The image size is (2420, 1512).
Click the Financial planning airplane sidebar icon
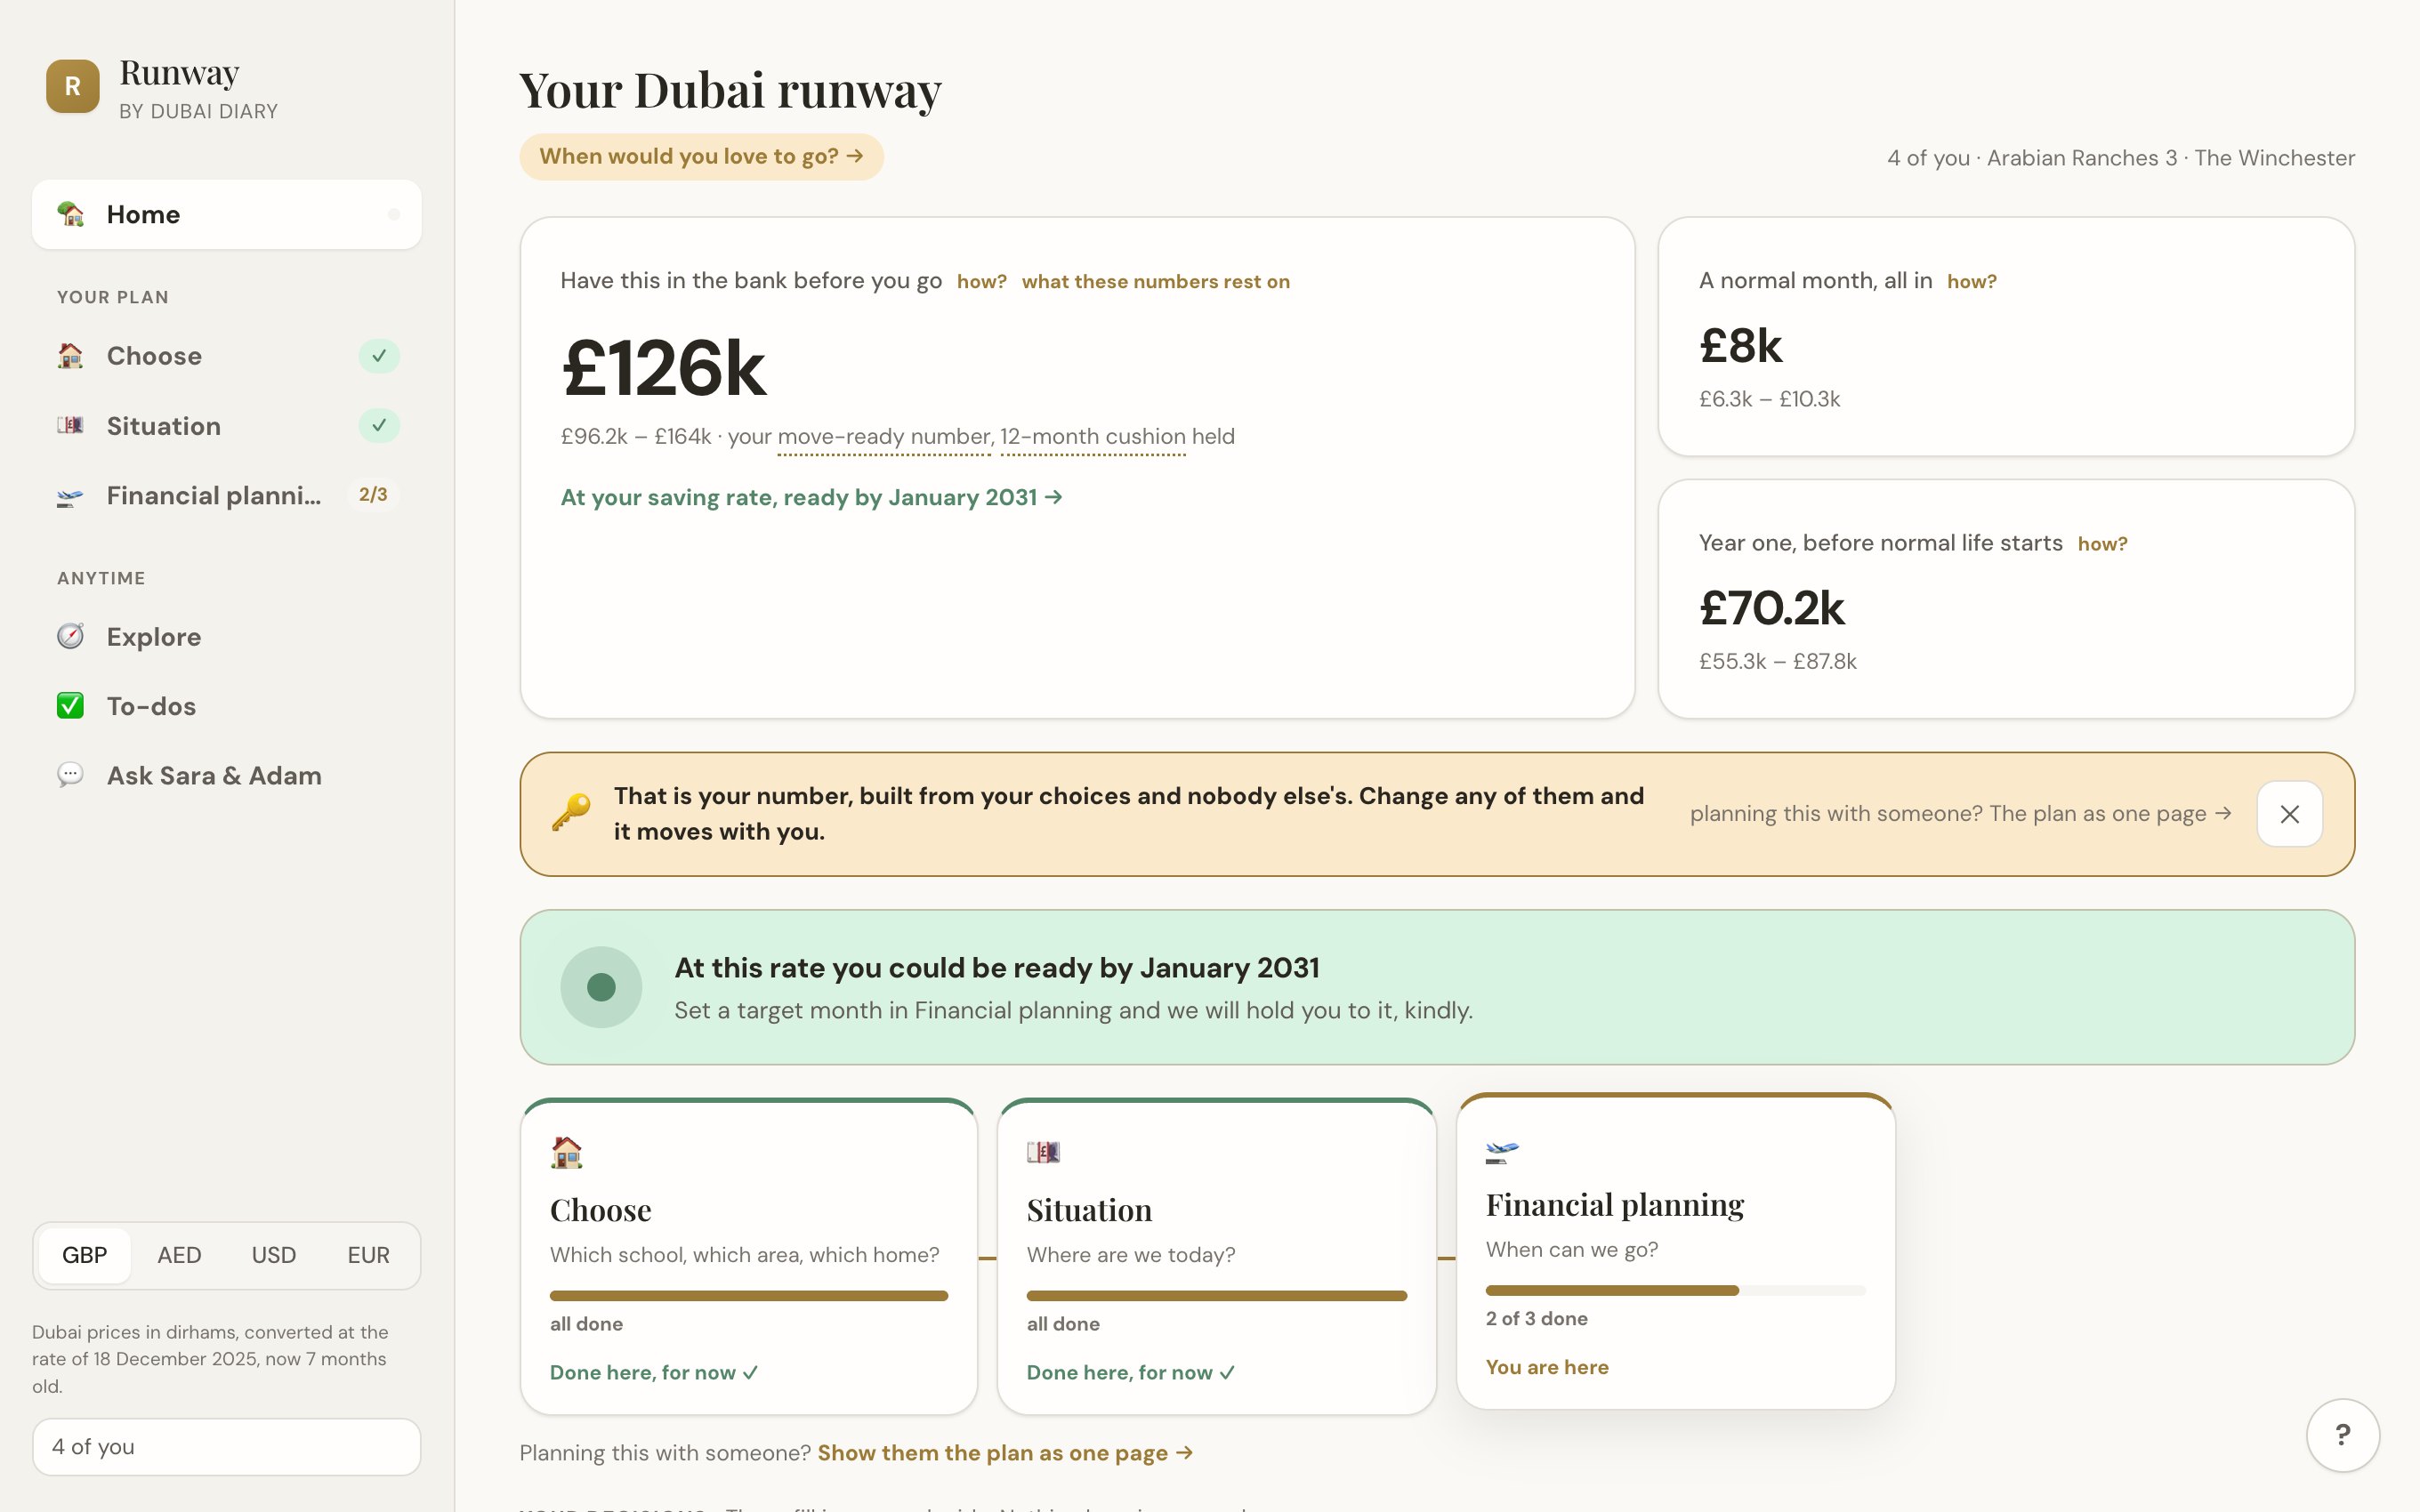point(70,496)
